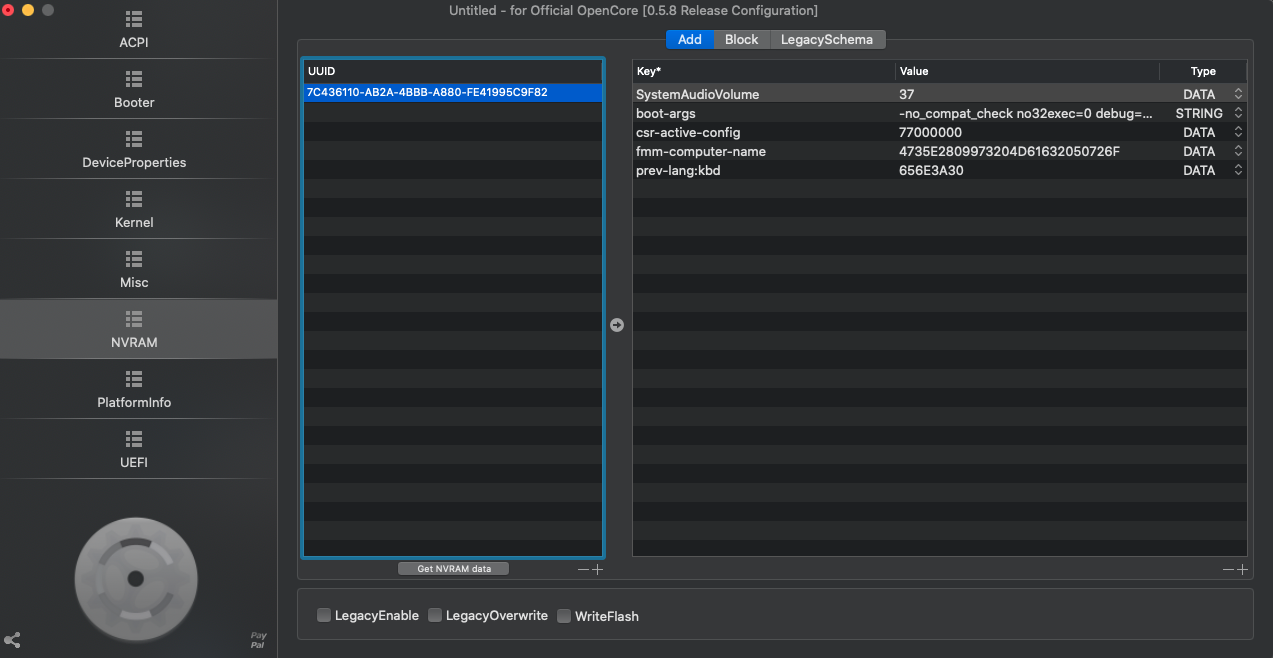Open the UEFI section in the sidebar
Image resolution: width=1273 pixels, height=658 pixels.
pyautogui.click(x=134, y=449)
